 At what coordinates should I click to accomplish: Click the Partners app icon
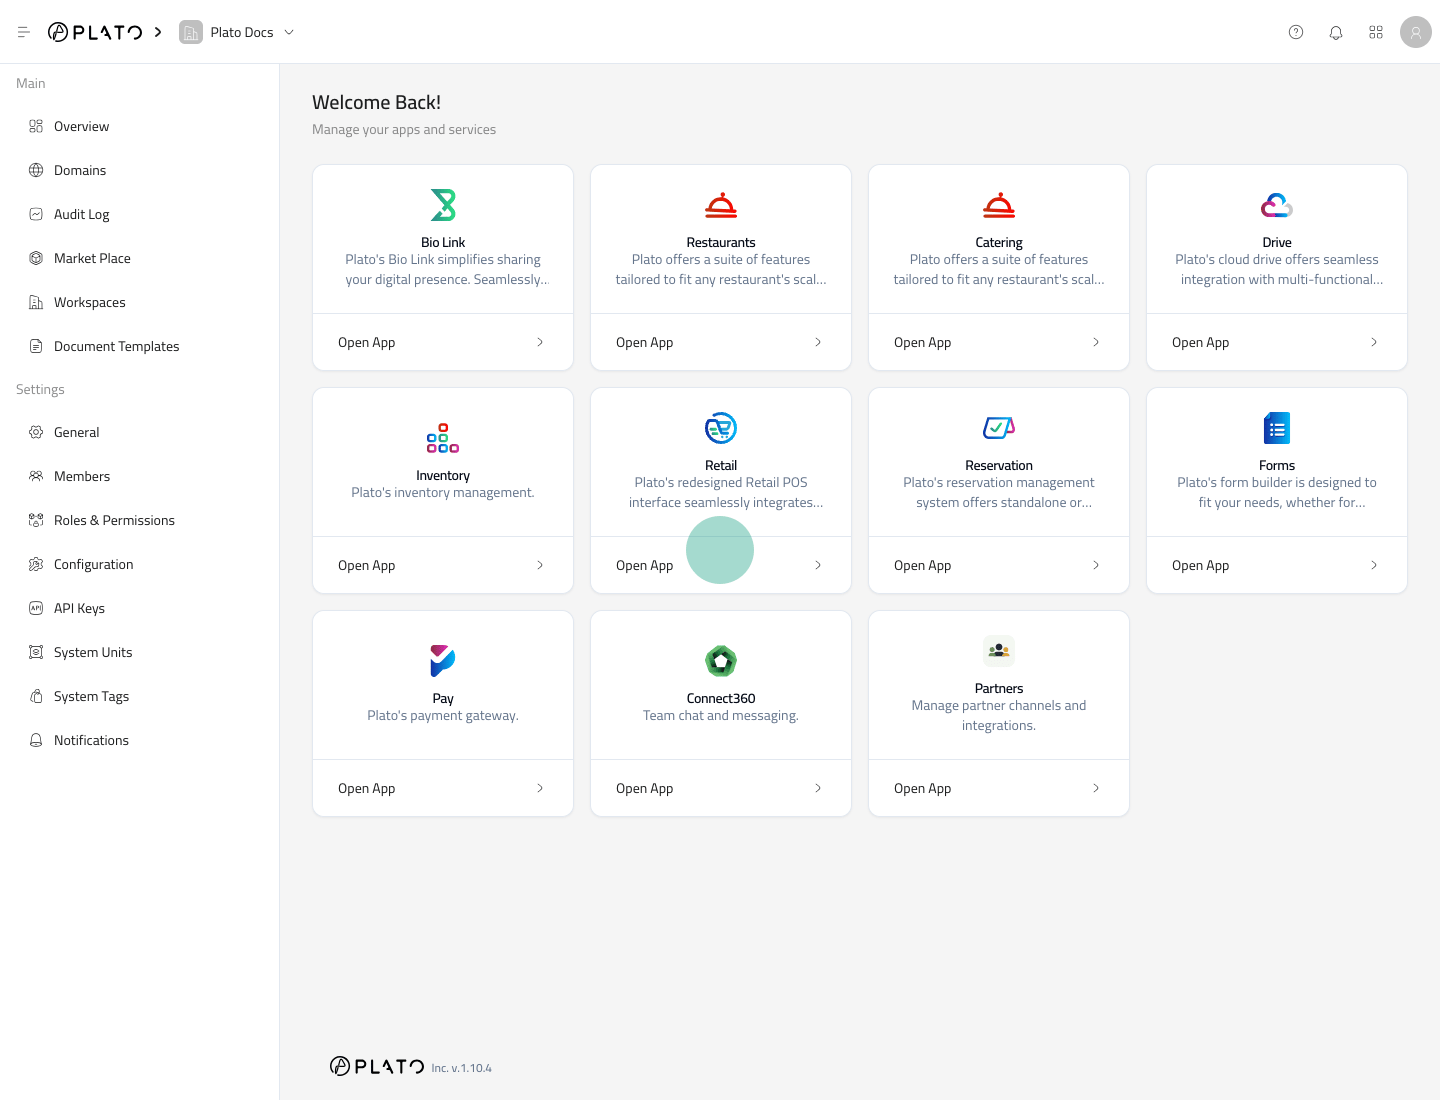click(x=999, y=651)
